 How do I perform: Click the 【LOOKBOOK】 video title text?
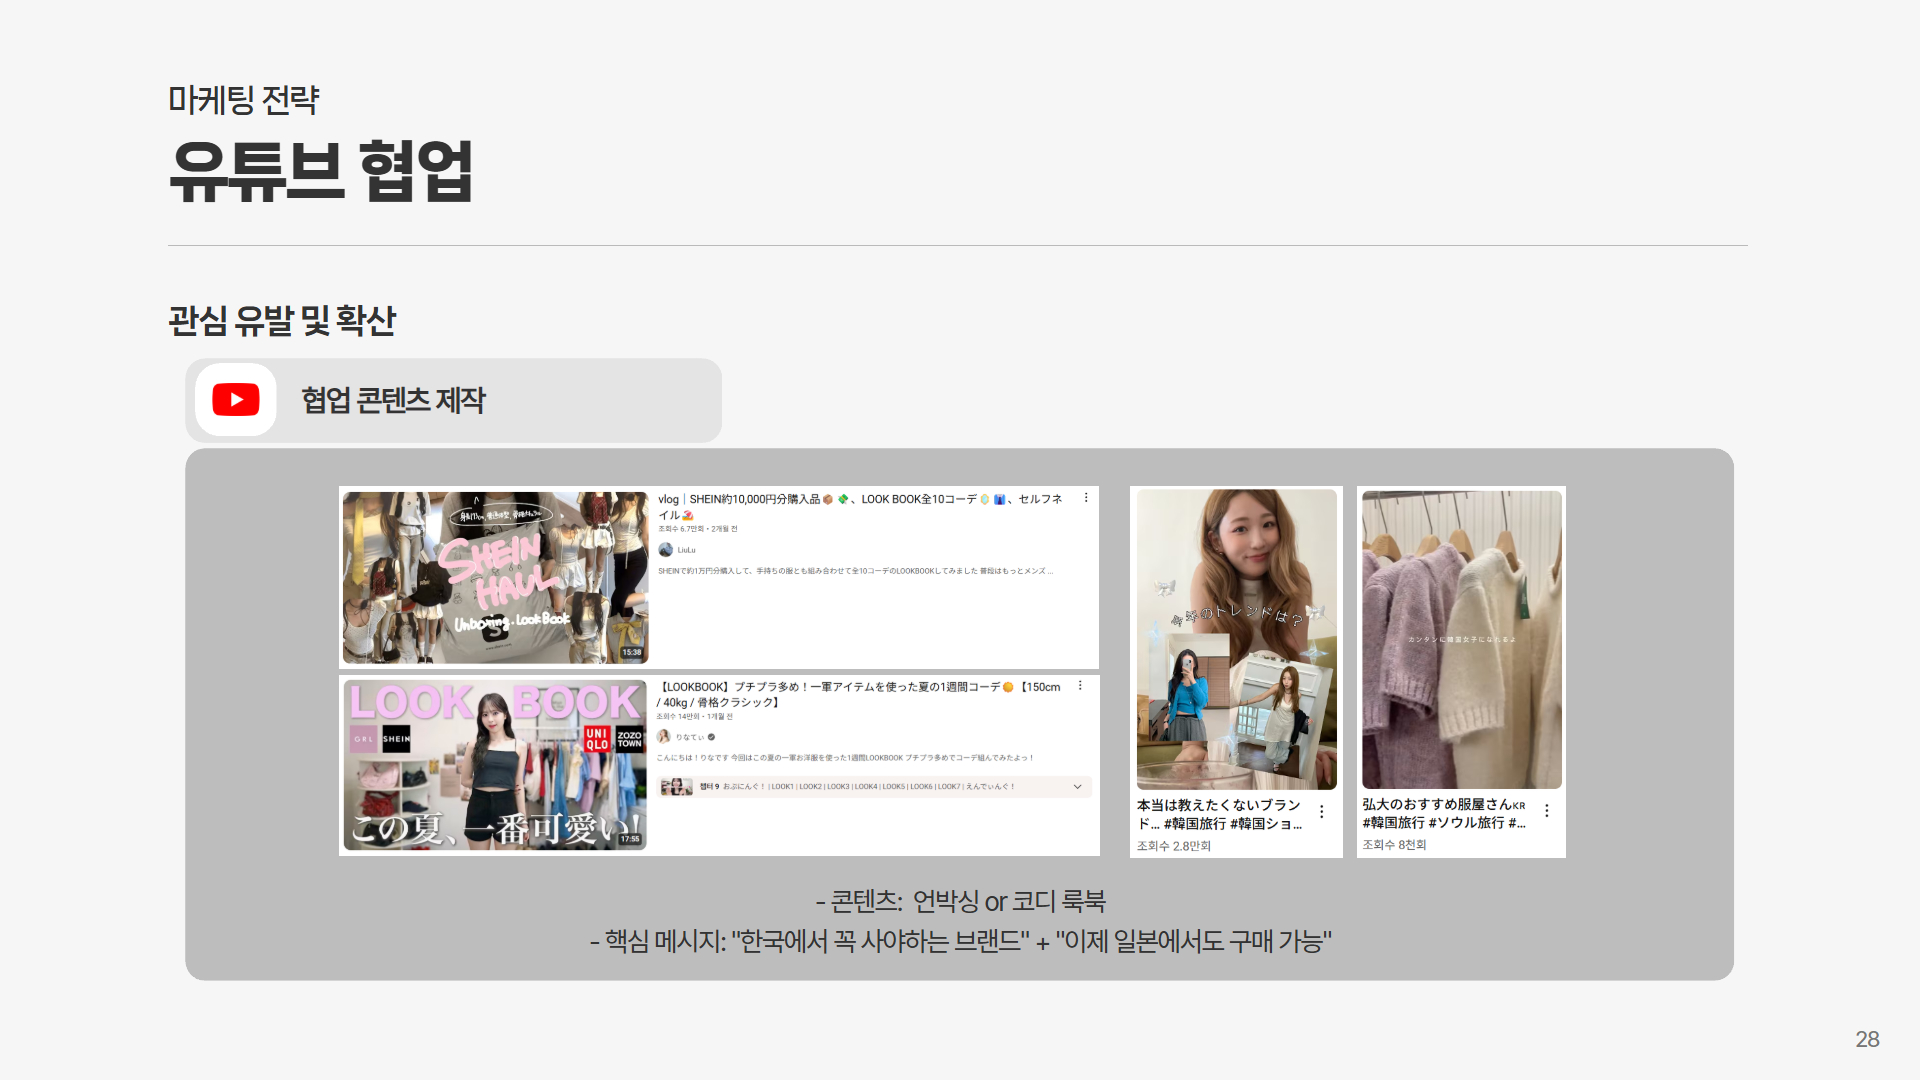860,687
